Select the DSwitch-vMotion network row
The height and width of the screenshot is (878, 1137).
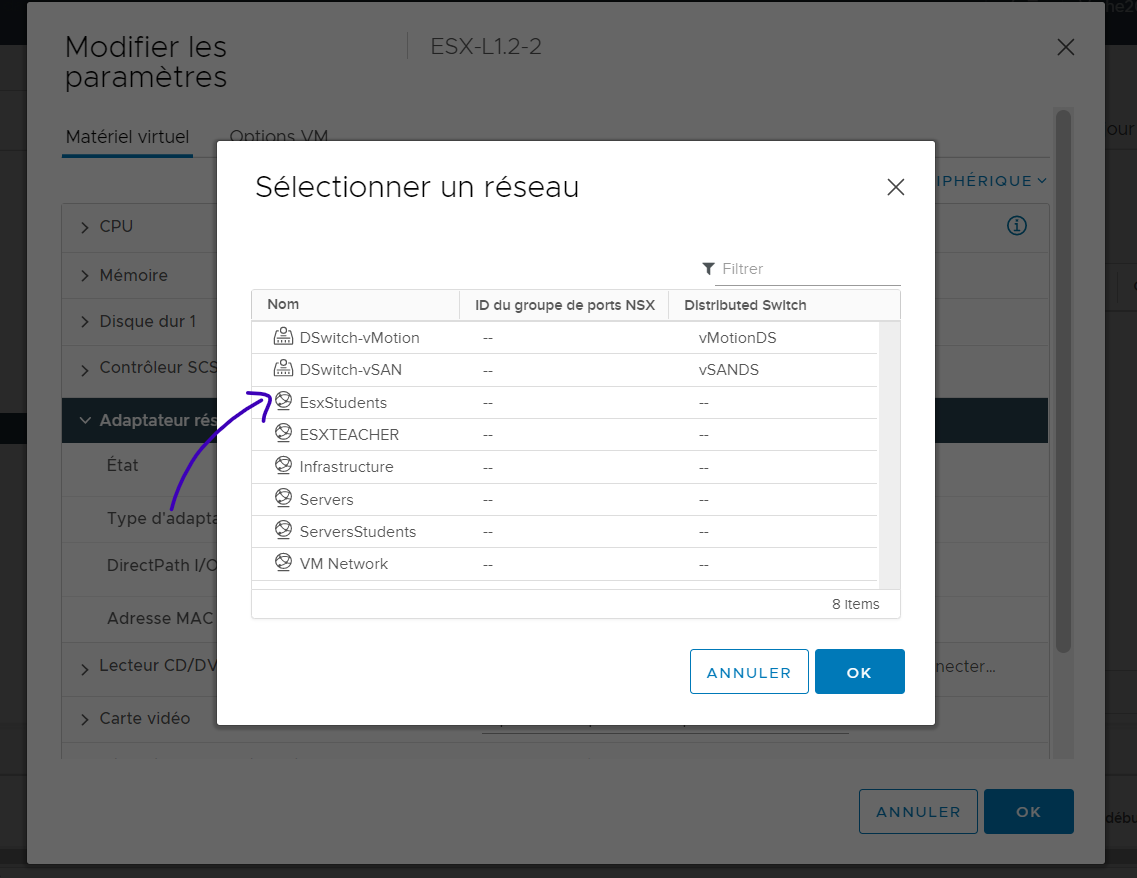565,338
